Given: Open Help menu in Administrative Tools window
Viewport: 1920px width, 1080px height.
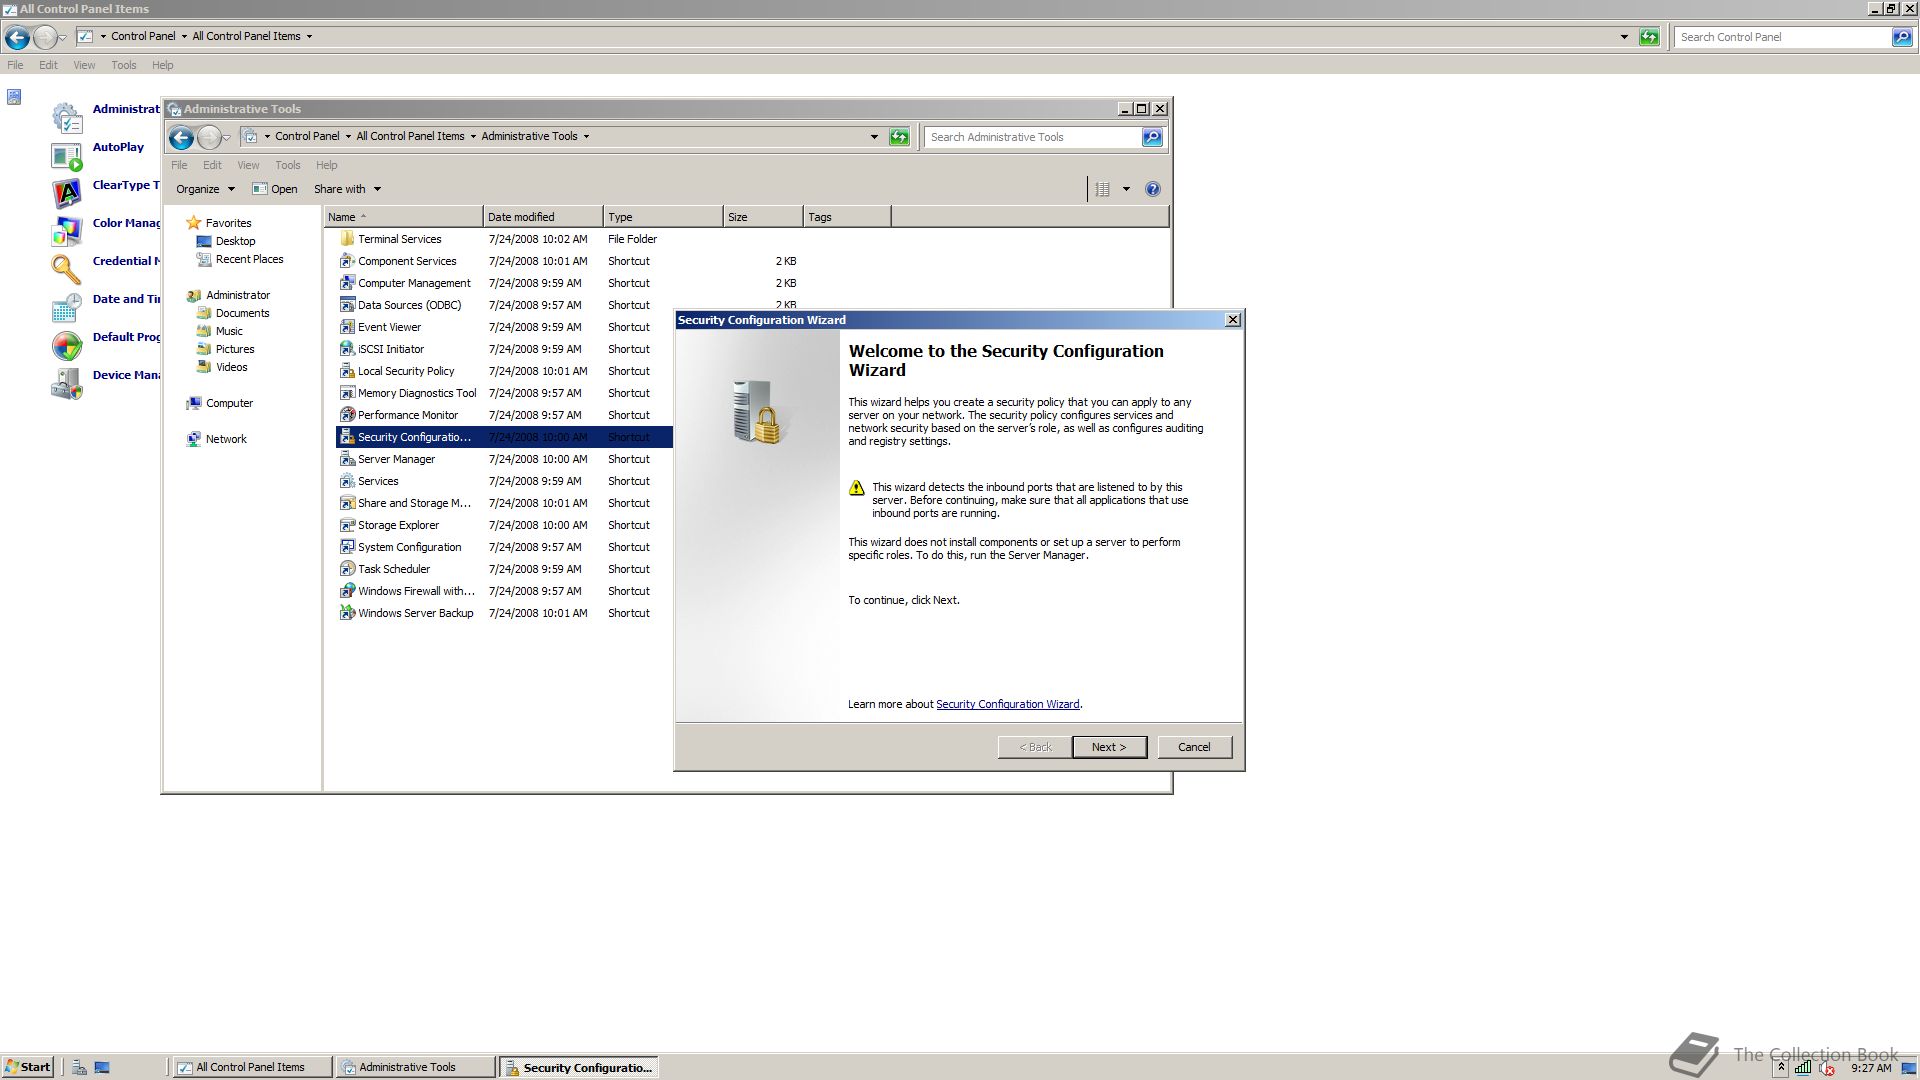Looking at the screenshot, I should pos(327,165).
